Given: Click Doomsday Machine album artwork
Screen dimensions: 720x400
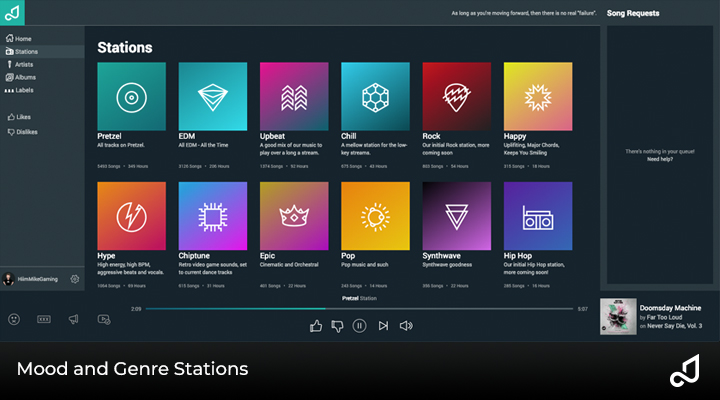Looking at the screenshot, I should tap(617, 316).
